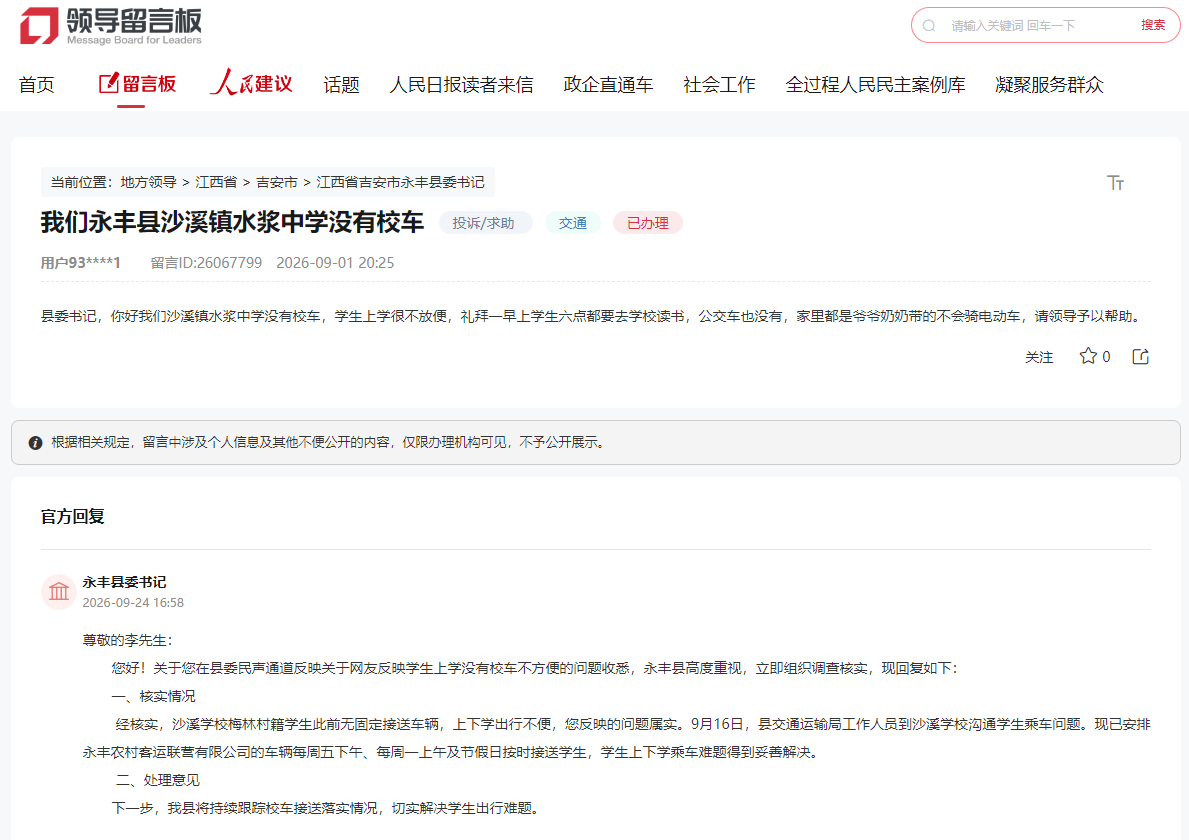This screenshot has height=840, width=1189.
Task: Click the 尊敬的李先生 greeting line
Action: tap(127, 641)
